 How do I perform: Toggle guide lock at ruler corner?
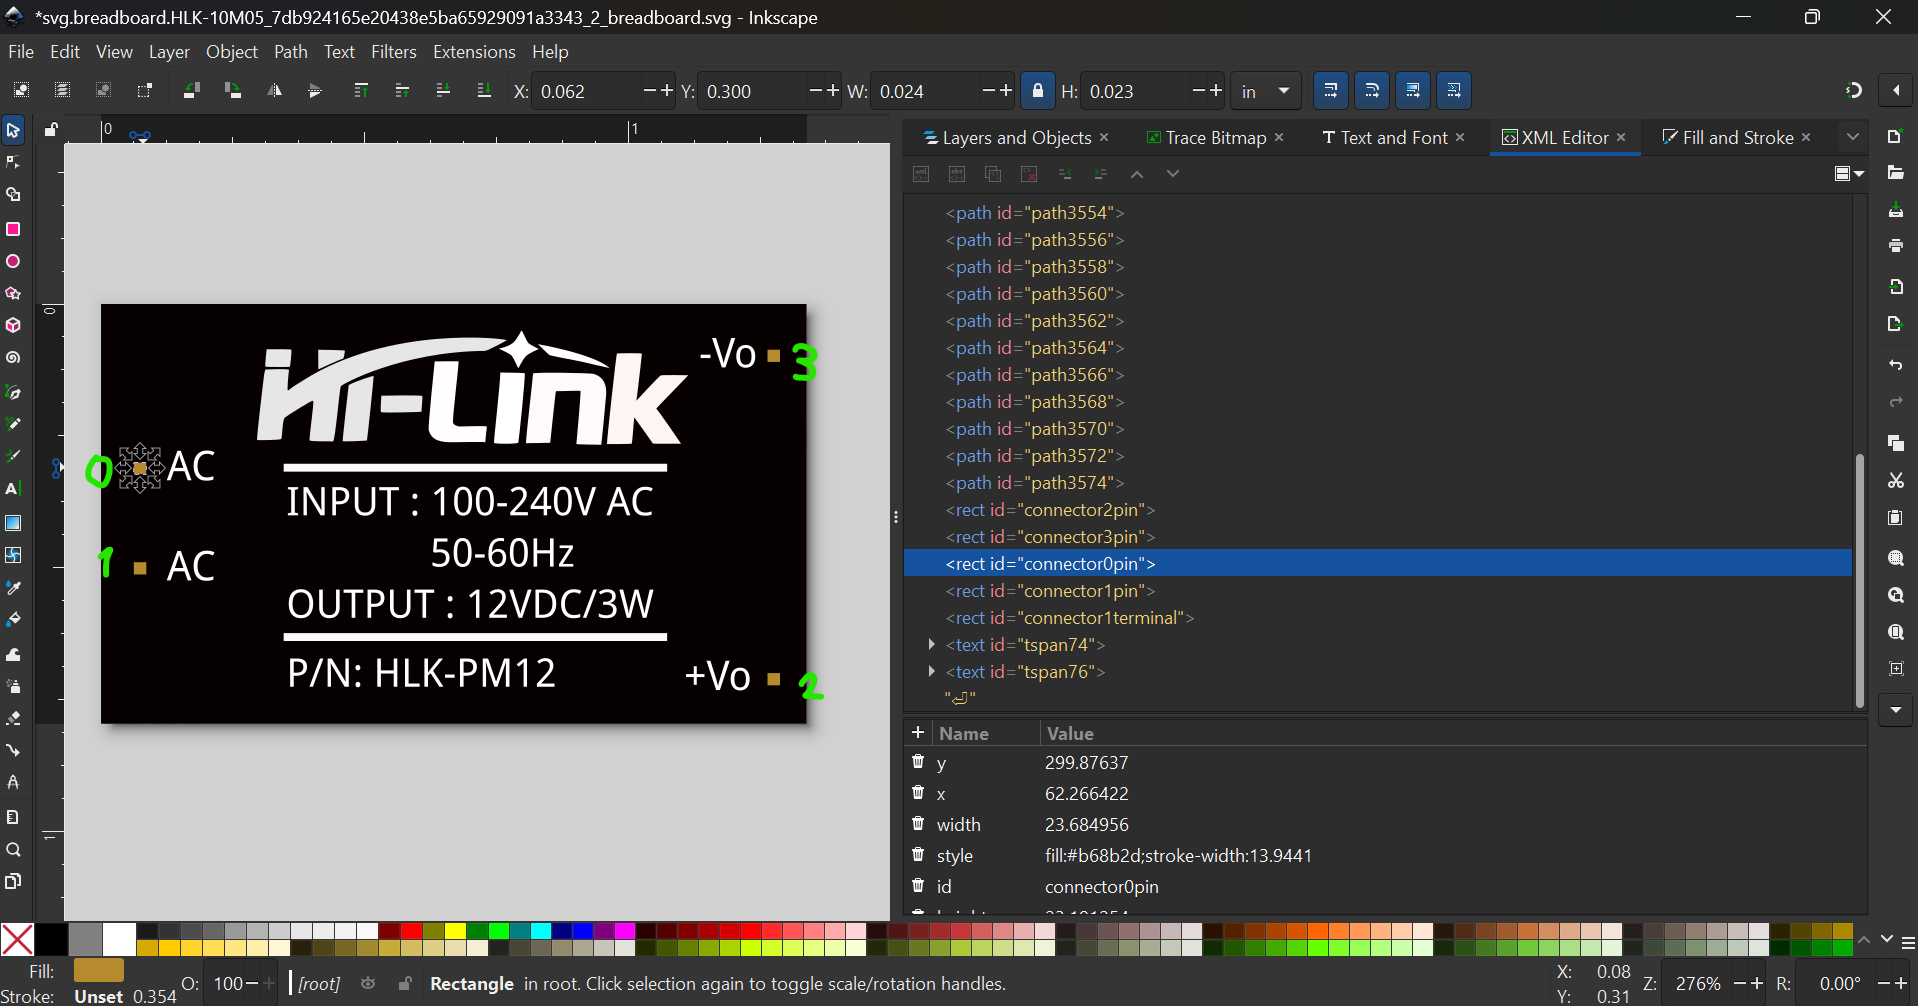[x=51, y=129]
